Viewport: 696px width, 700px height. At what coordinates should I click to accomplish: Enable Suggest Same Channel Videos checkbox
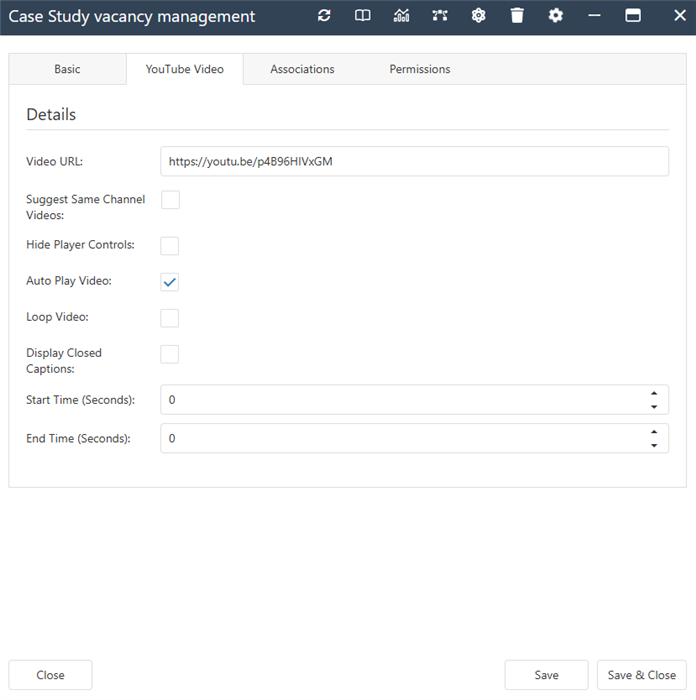coord(171,200)
